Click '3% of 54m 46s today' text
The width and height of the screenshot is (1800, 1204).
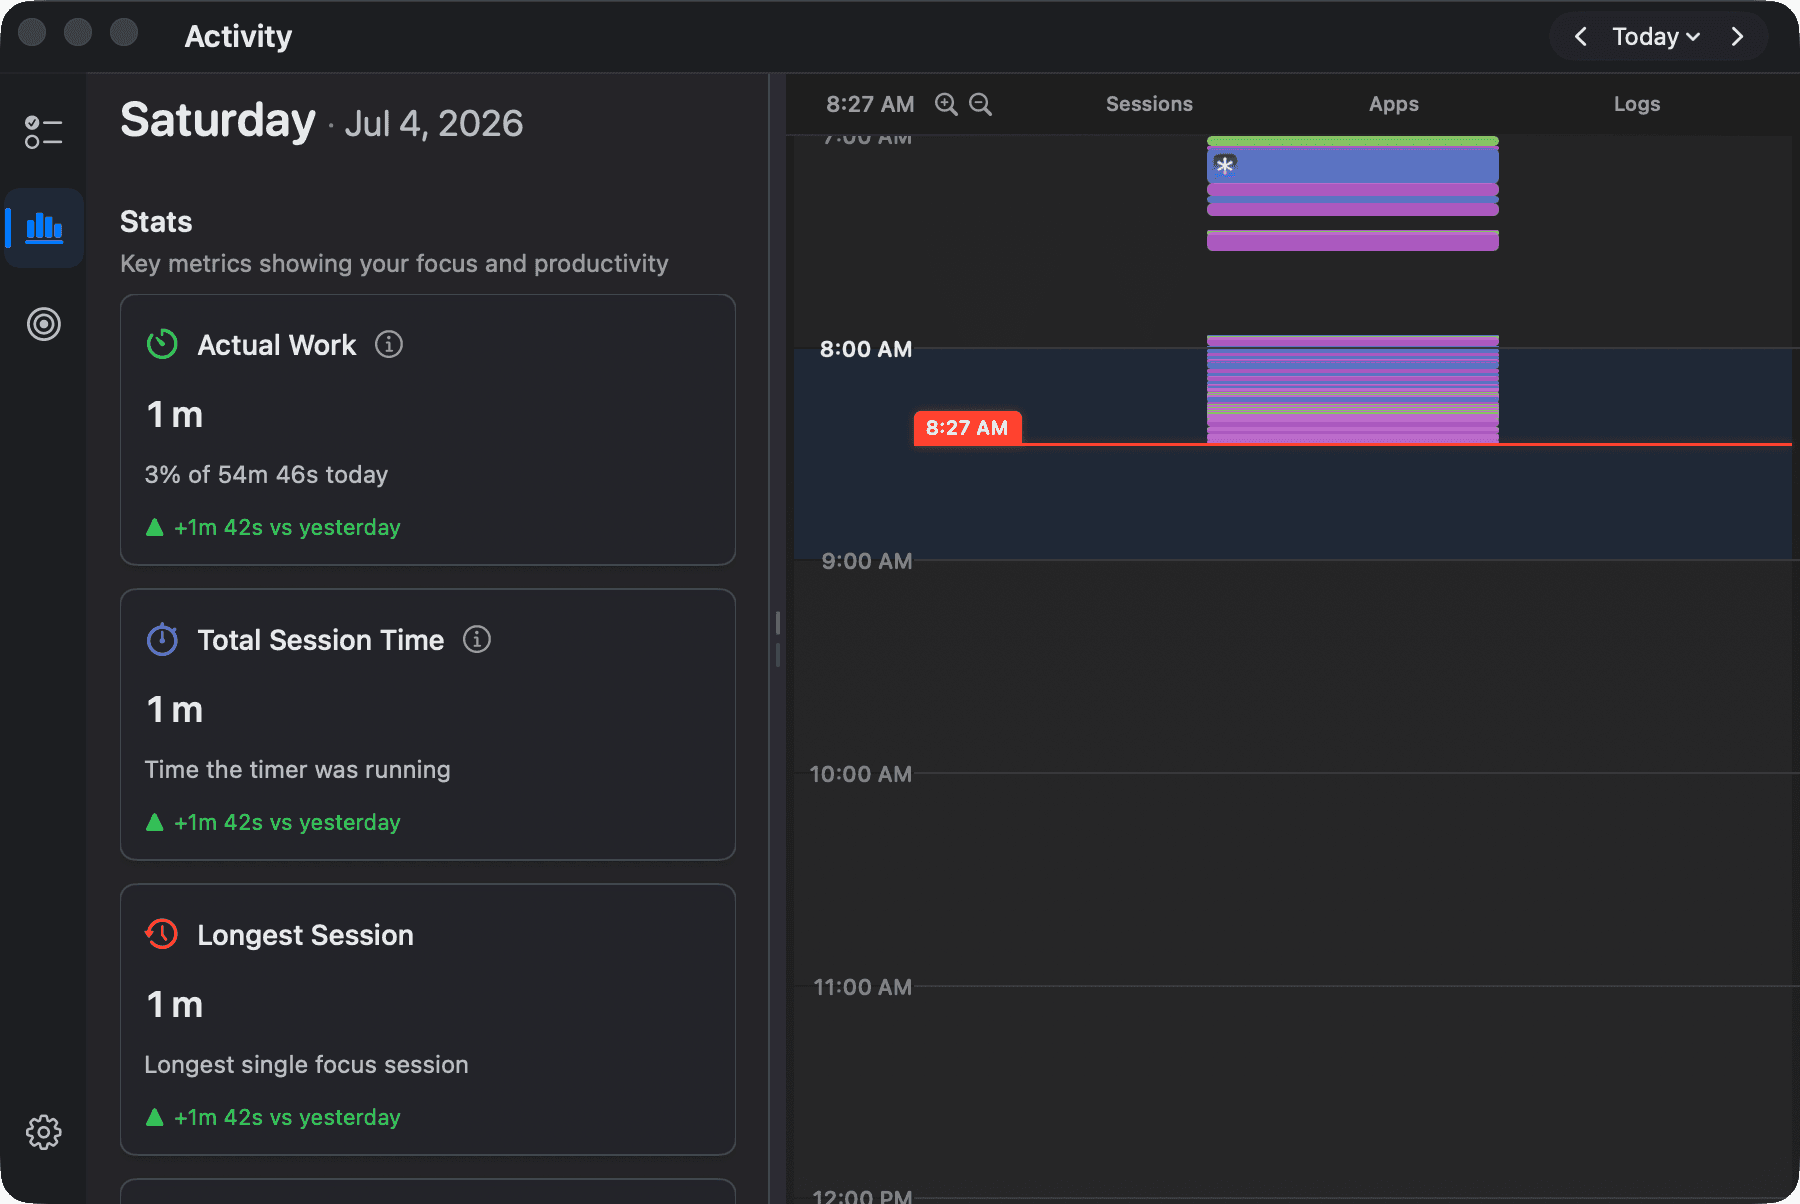click(266, 475)
